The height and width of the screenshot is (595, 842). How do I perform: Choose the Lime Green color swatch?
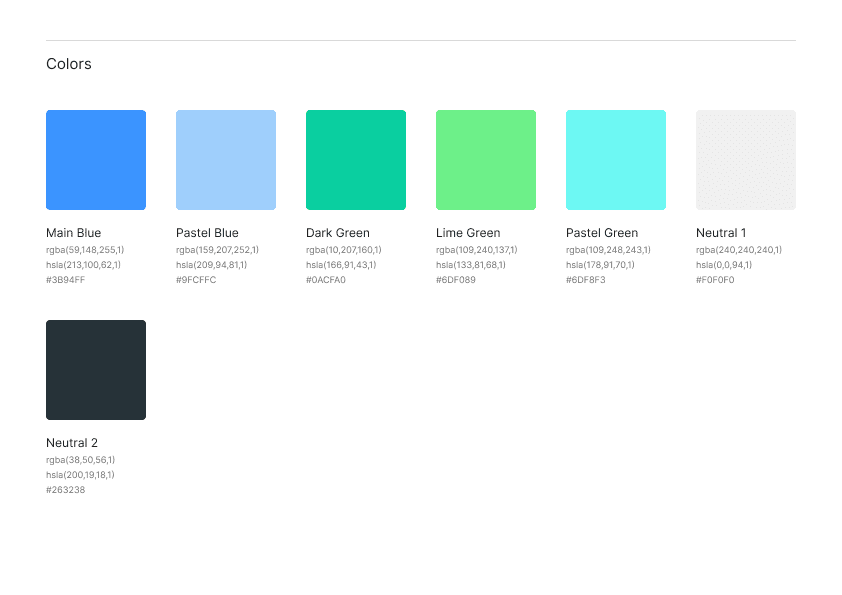[486, 160]
